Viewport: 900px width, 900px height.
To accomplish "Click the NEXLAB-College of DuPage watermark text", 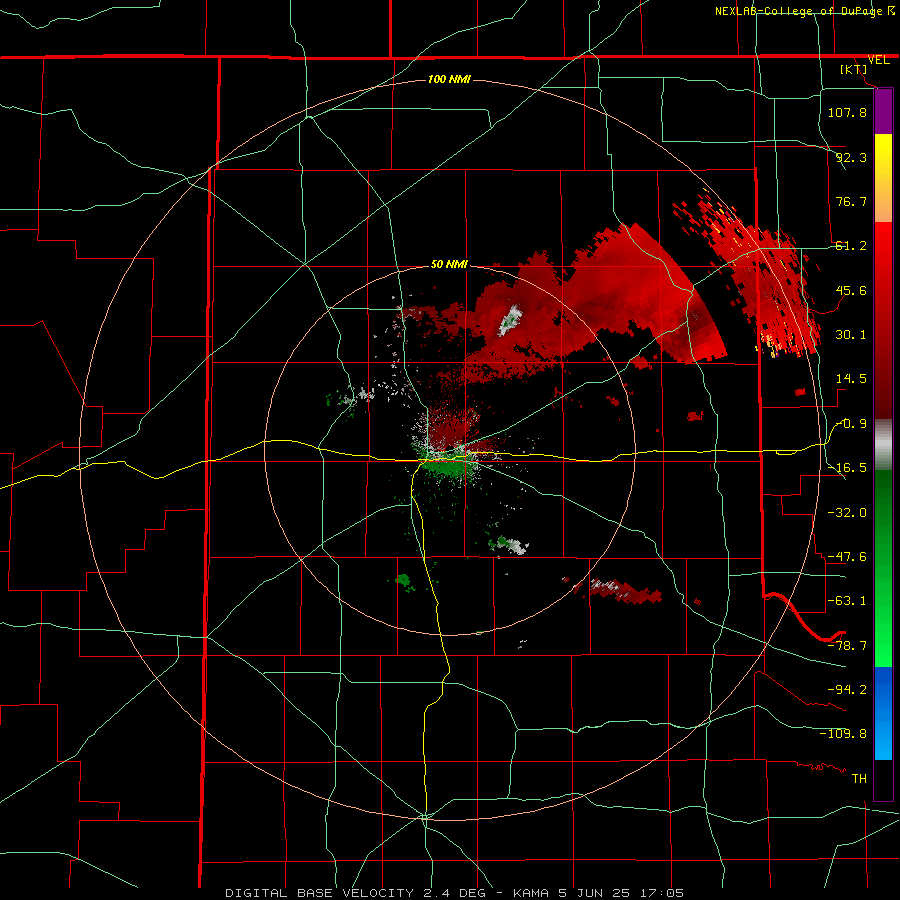I will (x=804, y=11).
